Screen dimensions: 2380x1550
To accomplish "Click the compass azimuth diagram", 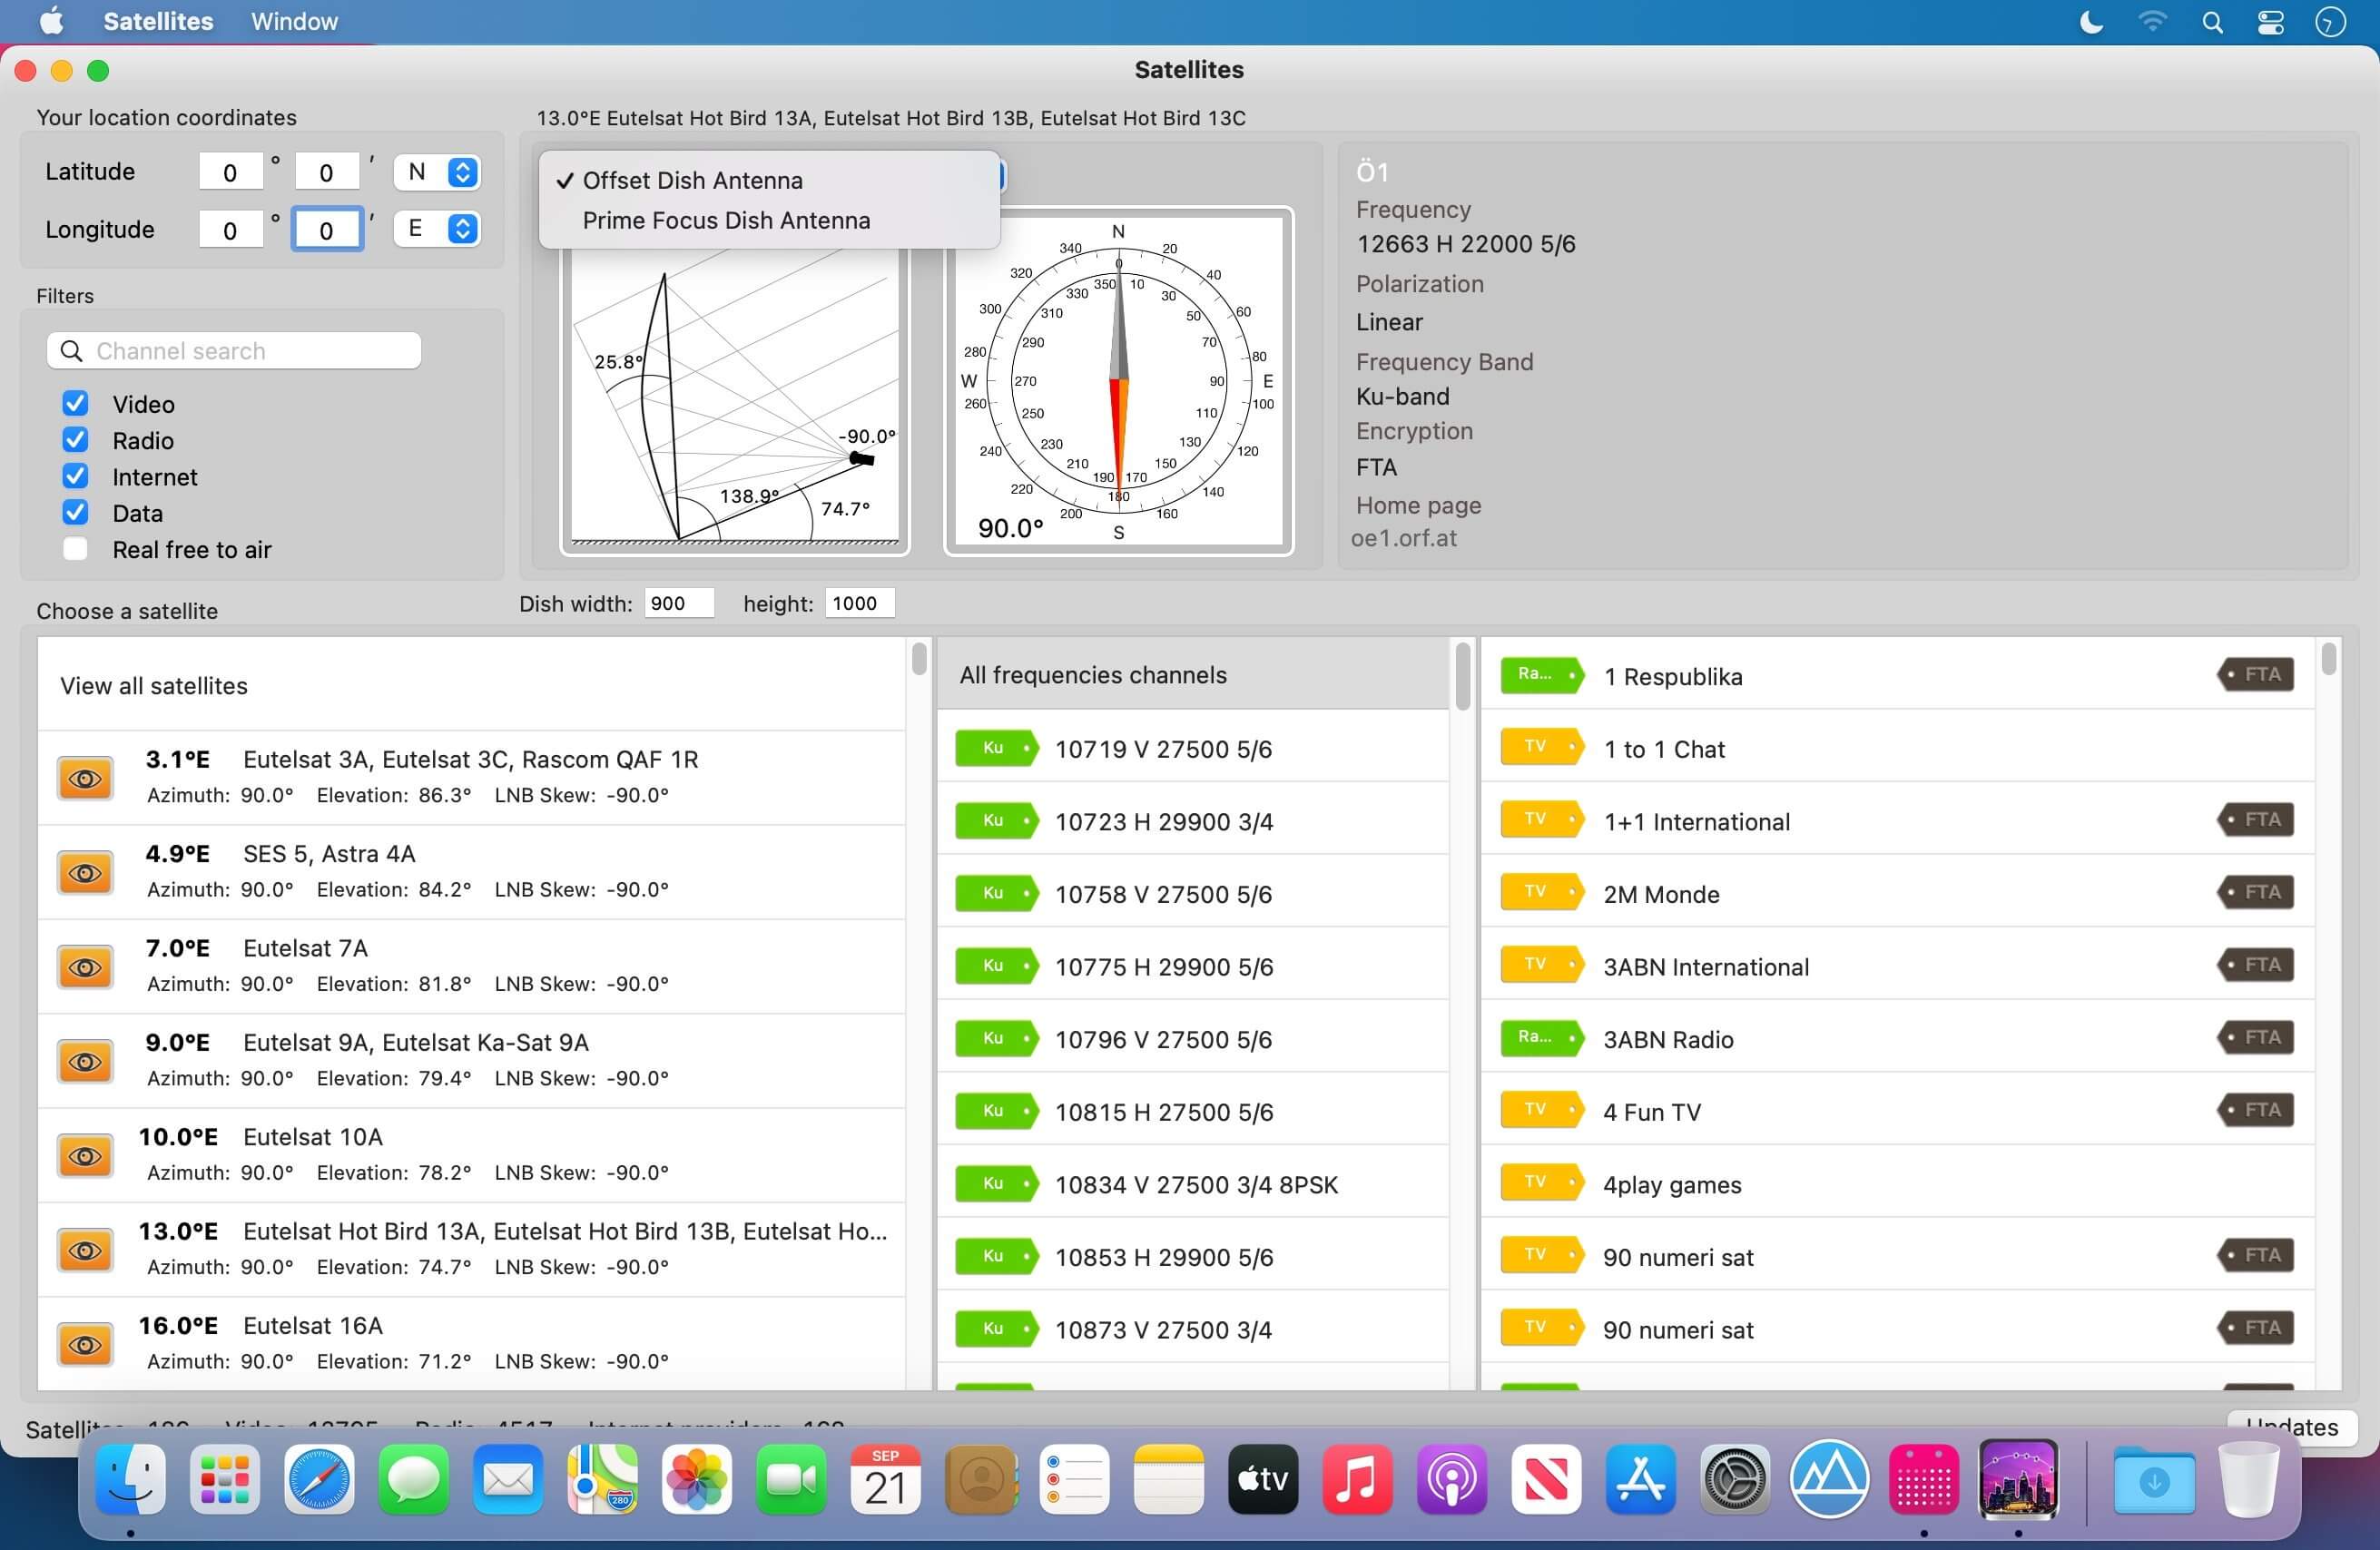I will click(x=1118, y=381).
